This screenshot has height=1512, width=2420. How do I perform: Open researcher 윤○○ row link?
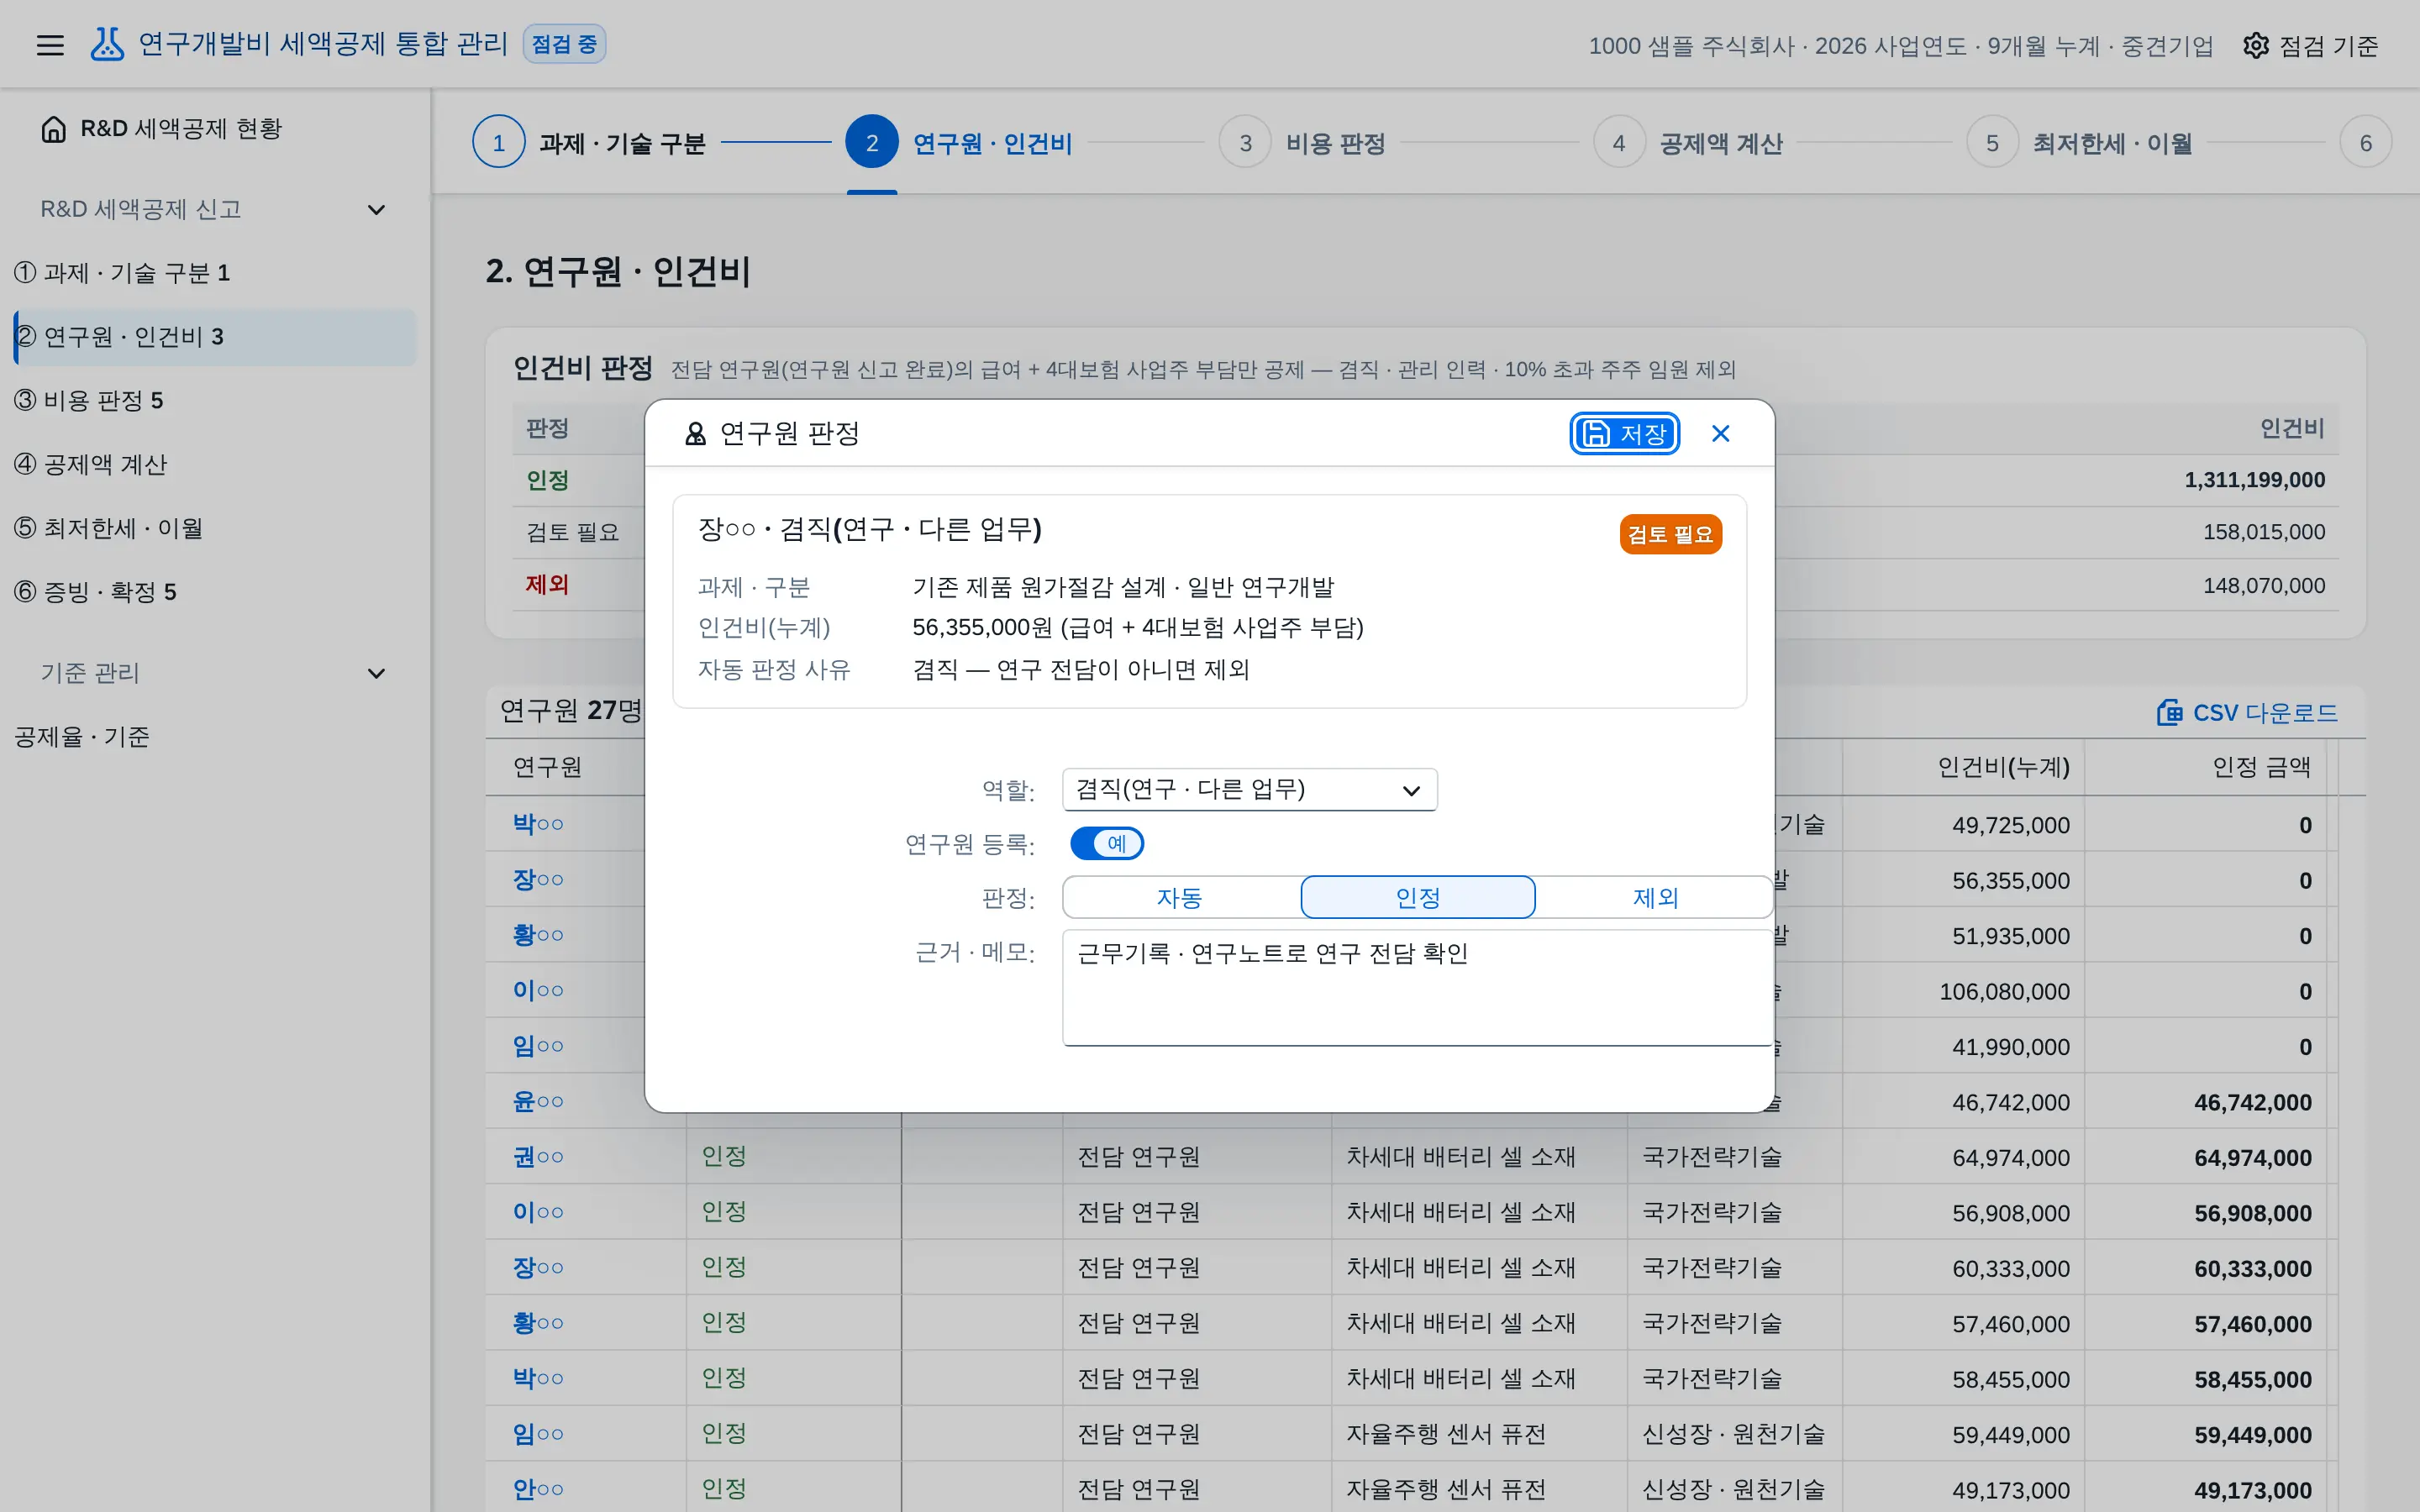point(538,1102)
